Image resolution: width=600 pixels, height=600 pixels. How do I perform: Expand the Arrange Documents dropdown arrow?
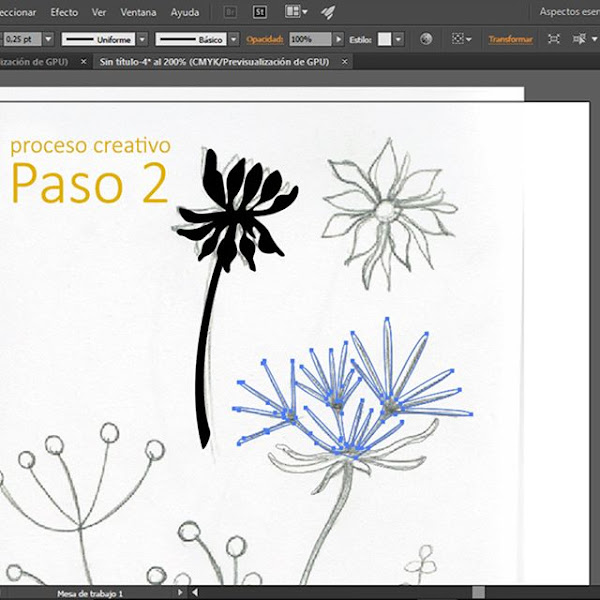point(305,12)
